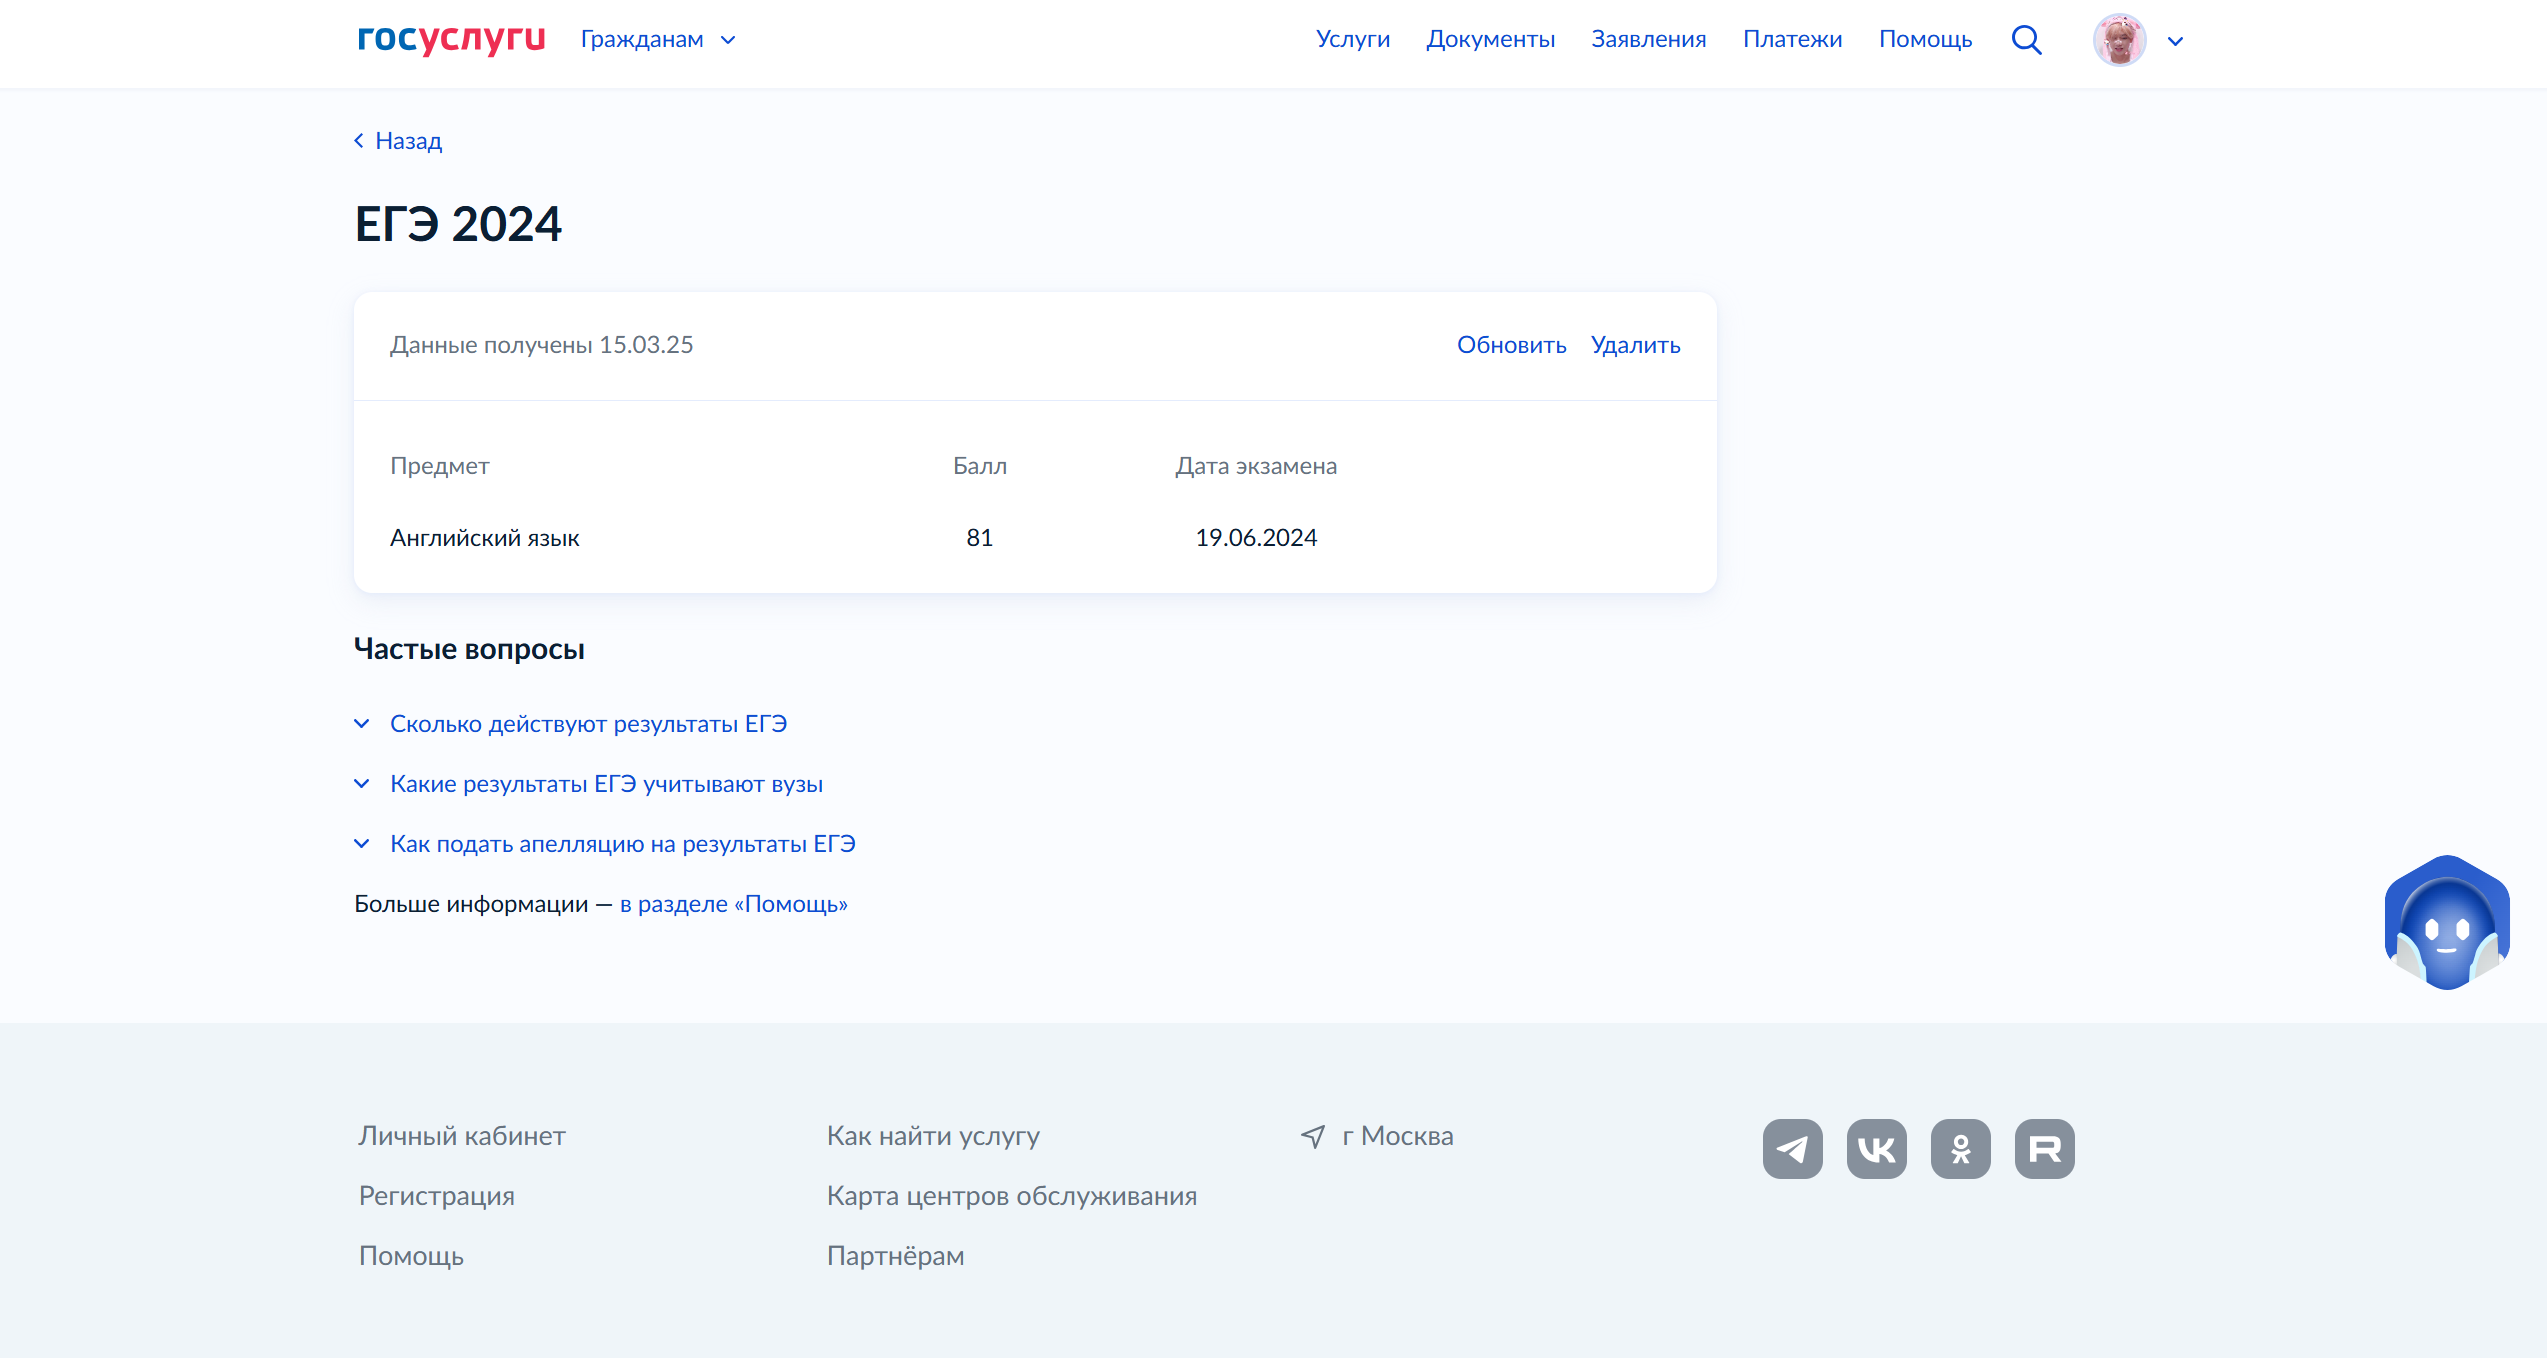
Task: Go back via Назад link
Action: click(x=399, y=141)
